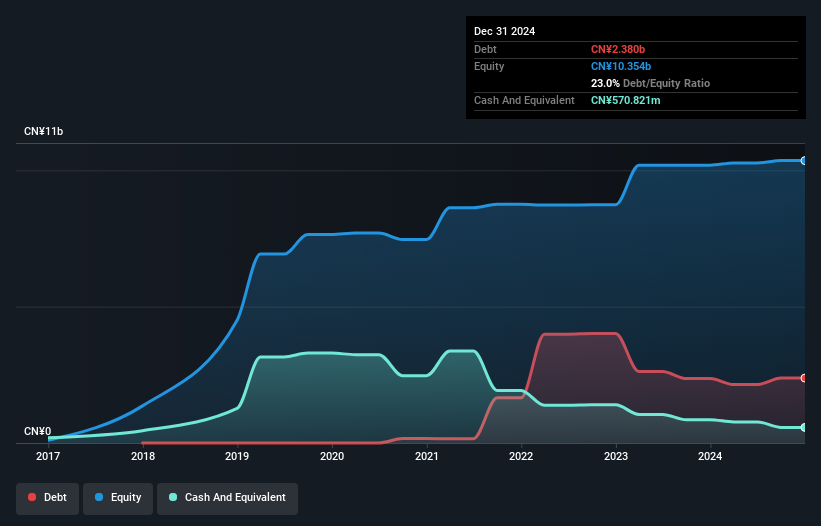Click the CN¥10.354b equity value
The height and width of the screenshot is (526, 821).
[621, 66]
